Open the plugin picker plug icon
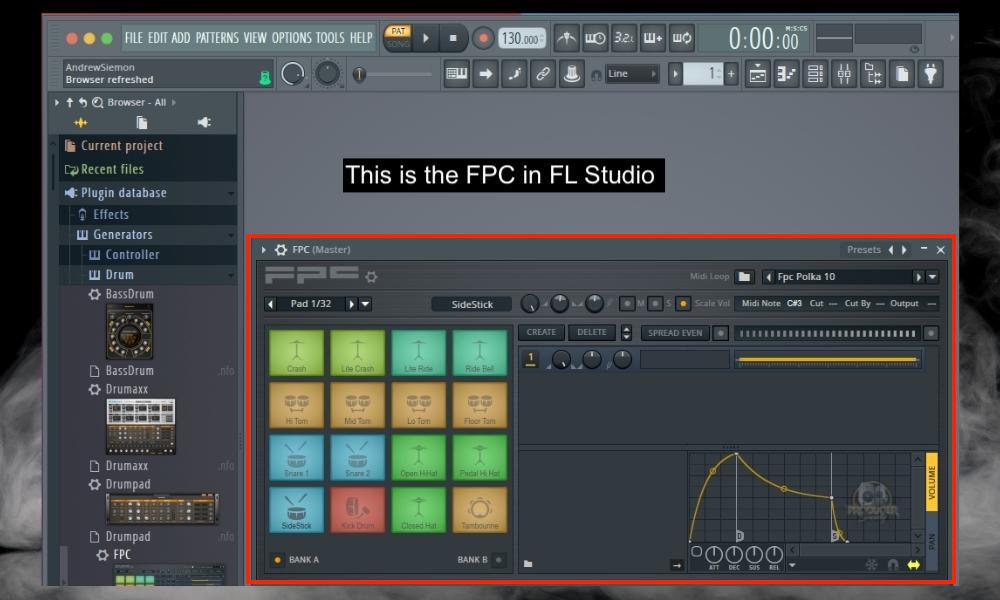The width and height of the screenshot is (1000, 600). (931, 74)
